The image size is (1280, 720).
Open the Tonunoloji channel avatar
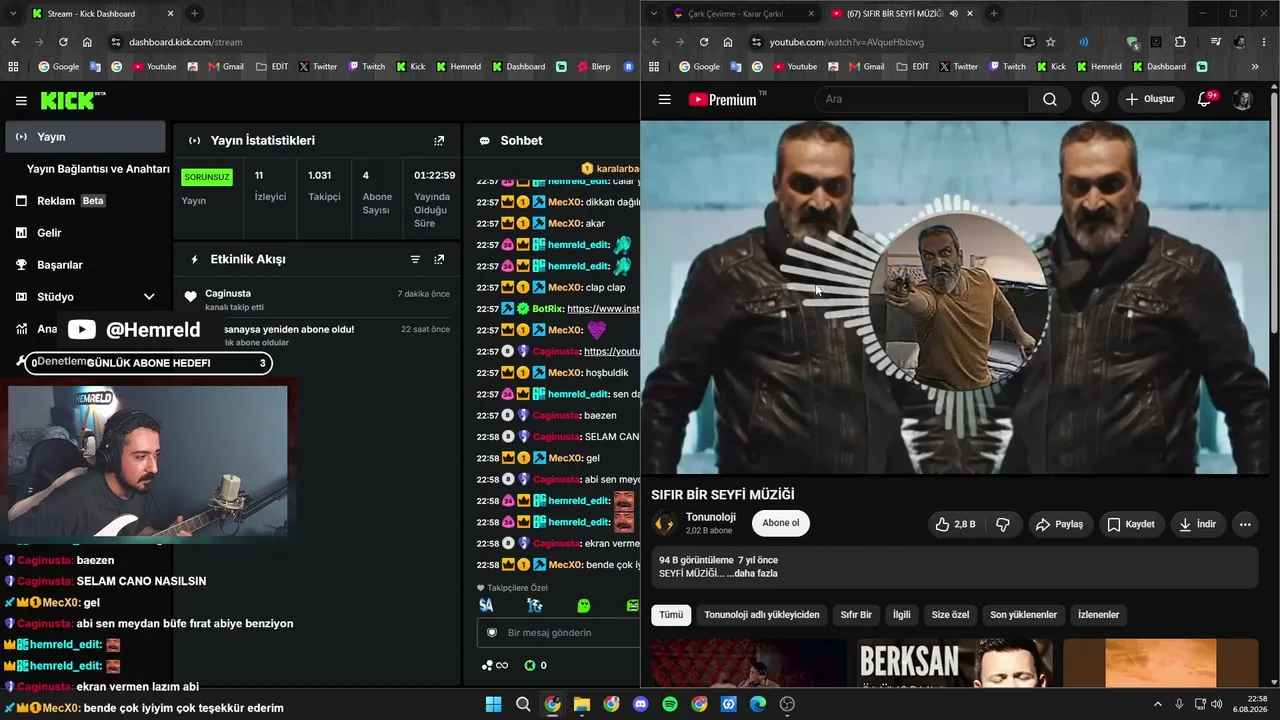click(x=665, y=523)
